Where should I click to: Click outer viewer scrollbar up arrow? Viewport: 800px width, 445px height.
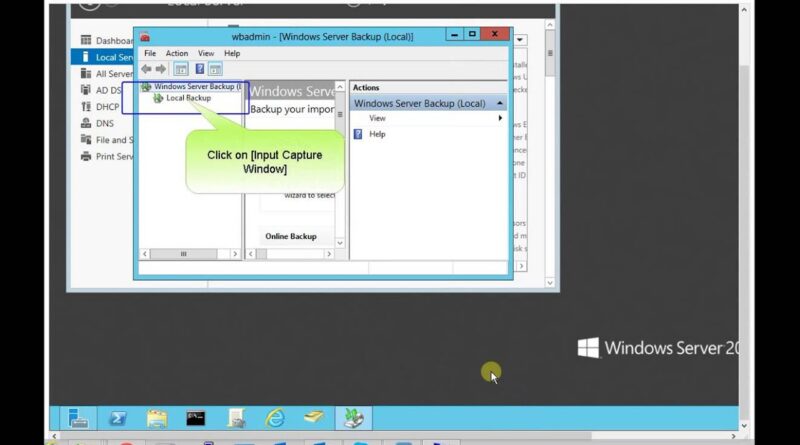tap(744, 10)
